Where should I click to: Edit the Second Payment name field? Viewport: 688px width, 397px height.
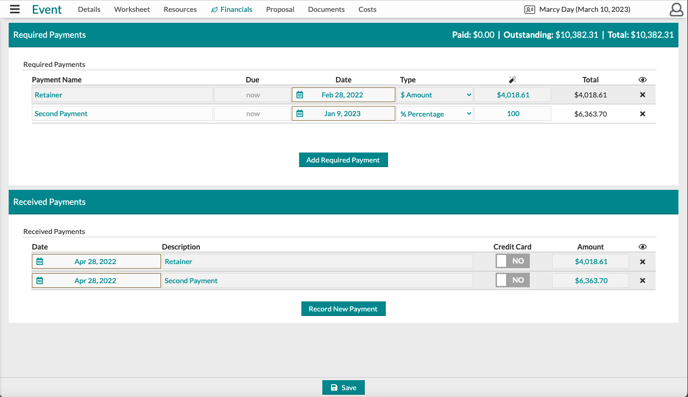[x=122, y=114]
